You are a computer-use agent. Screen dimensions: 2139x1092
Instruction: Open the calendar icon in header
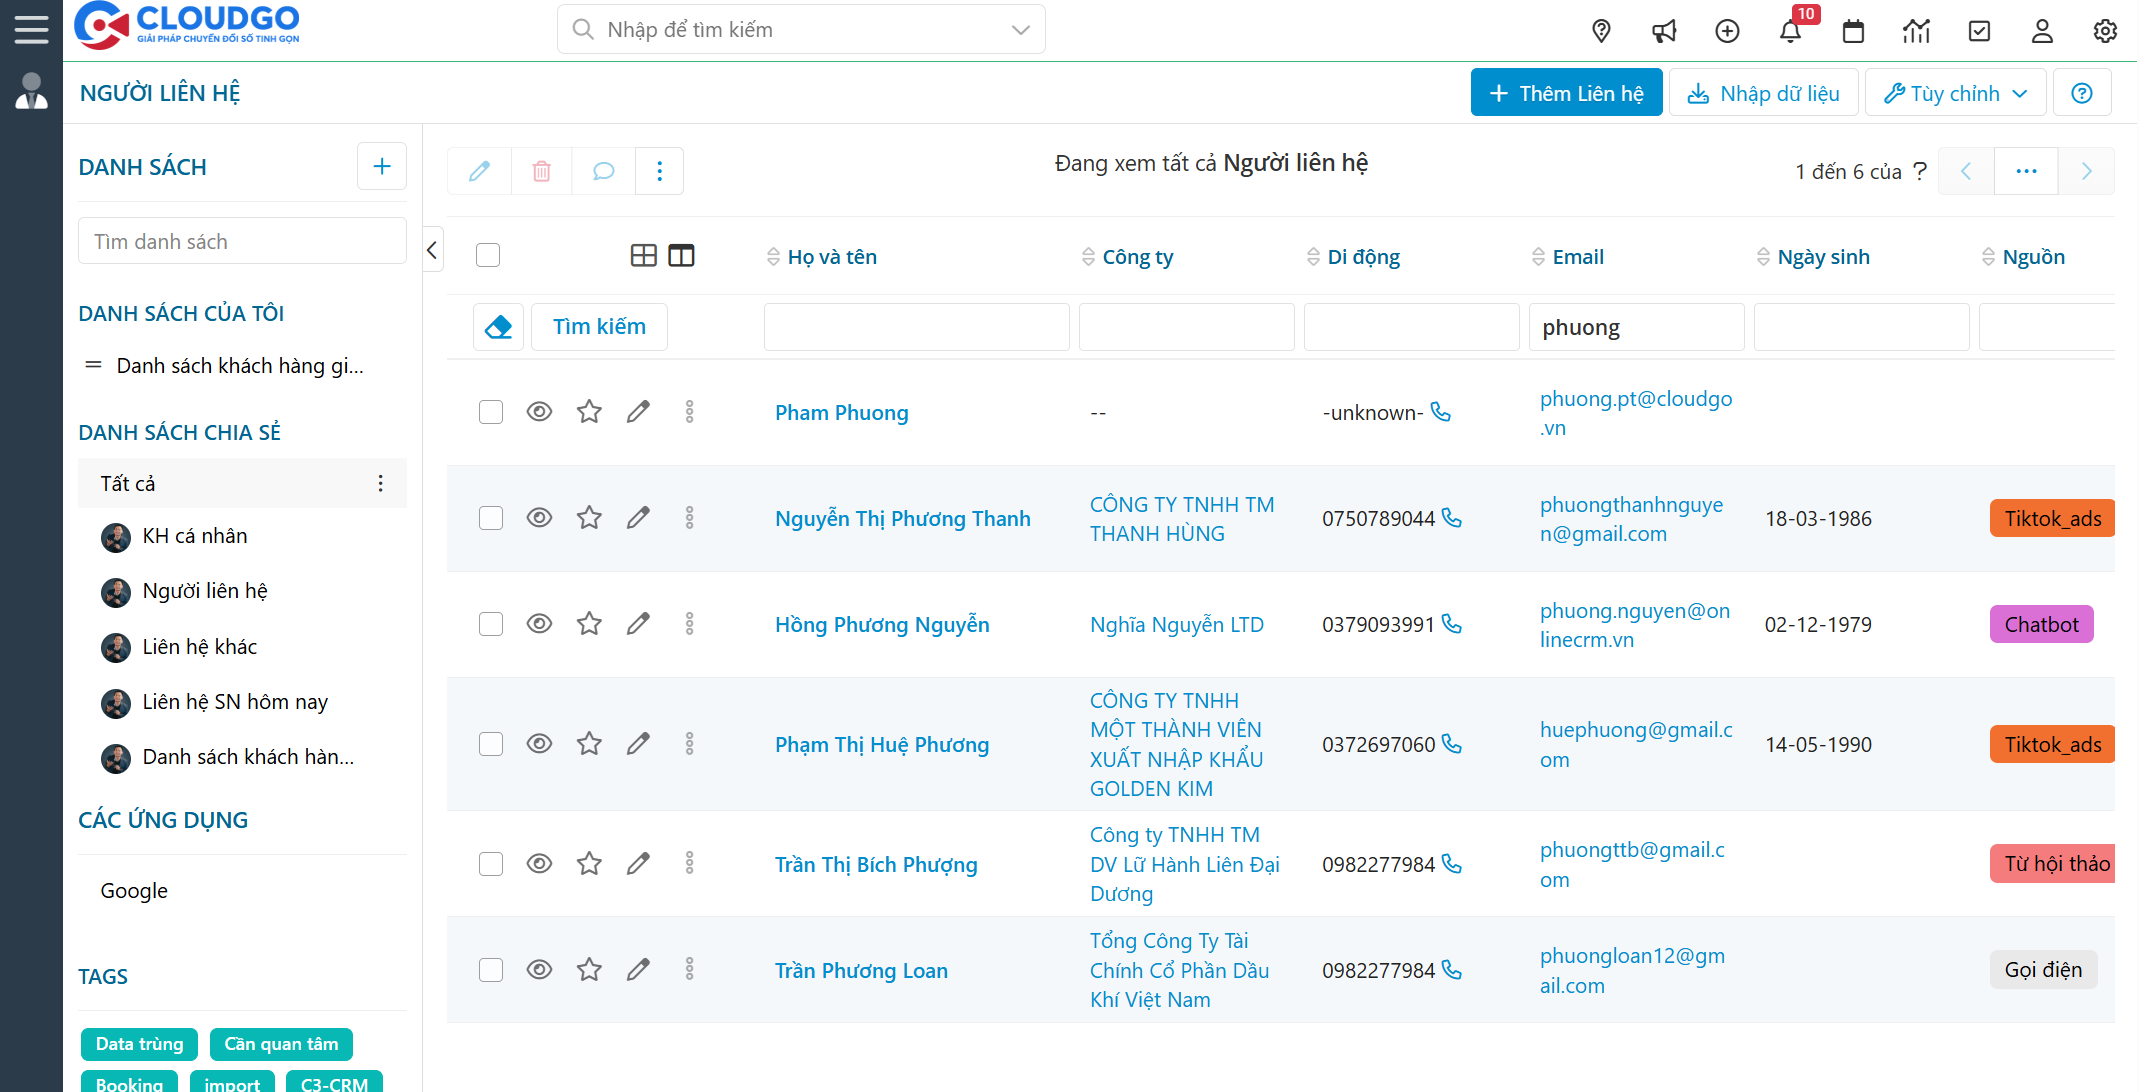pyautogui.click(x=1853, y=31)
